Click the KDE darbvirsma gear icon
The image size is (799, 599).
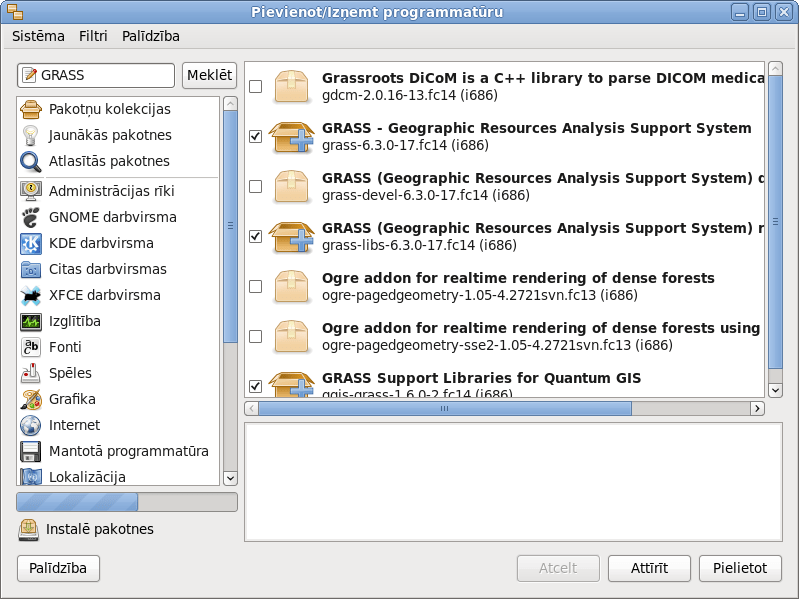(31, 243)
